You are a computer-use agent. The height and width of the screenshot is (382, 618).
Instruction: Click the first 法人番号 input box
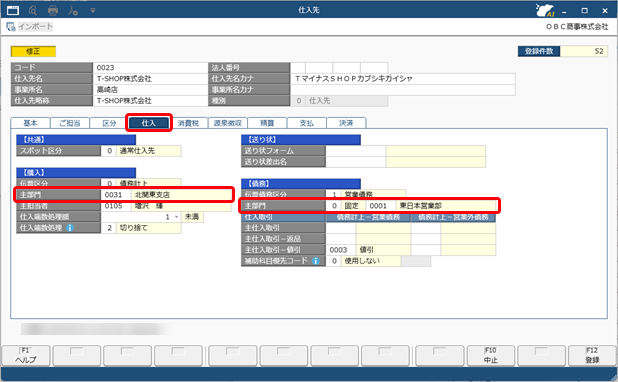pyautogui.click(x=298, y=68)
